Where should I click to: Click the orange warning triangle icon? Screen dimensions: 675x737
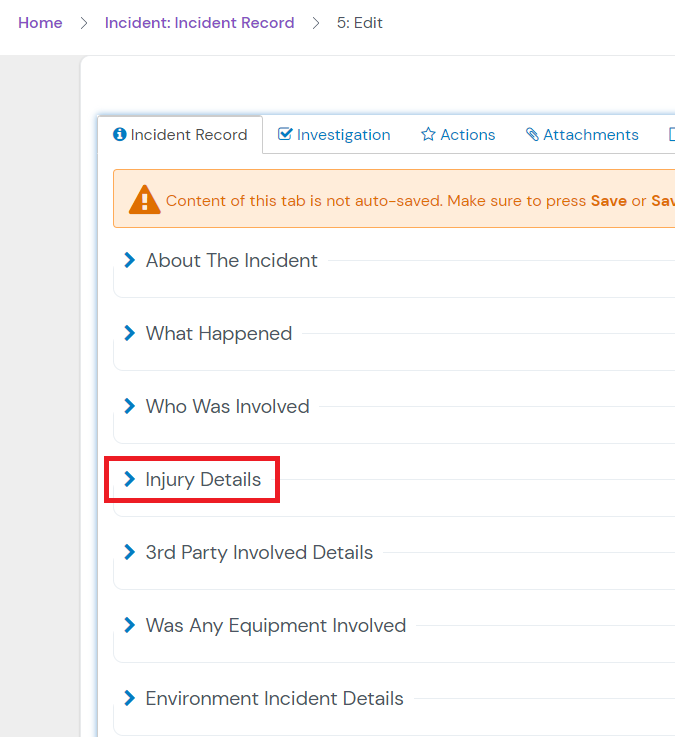point(145,199)
